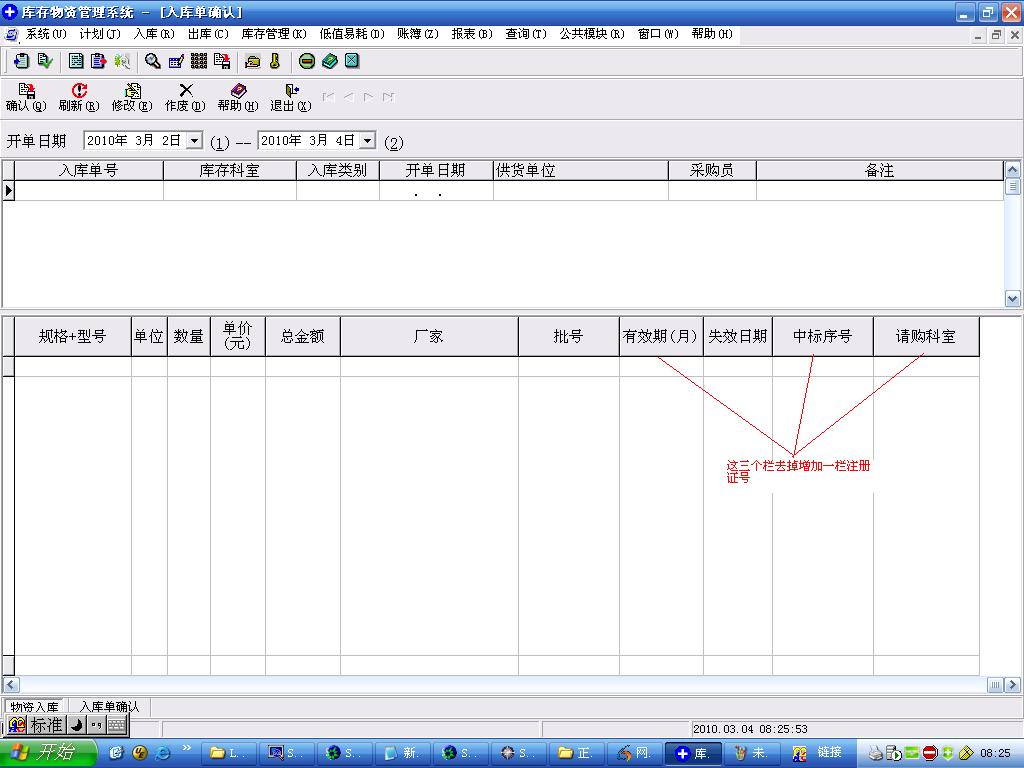The image size is (1024, 768).
Task: Click the 新. taskbar window button
Action: click(x=401, y=753)
